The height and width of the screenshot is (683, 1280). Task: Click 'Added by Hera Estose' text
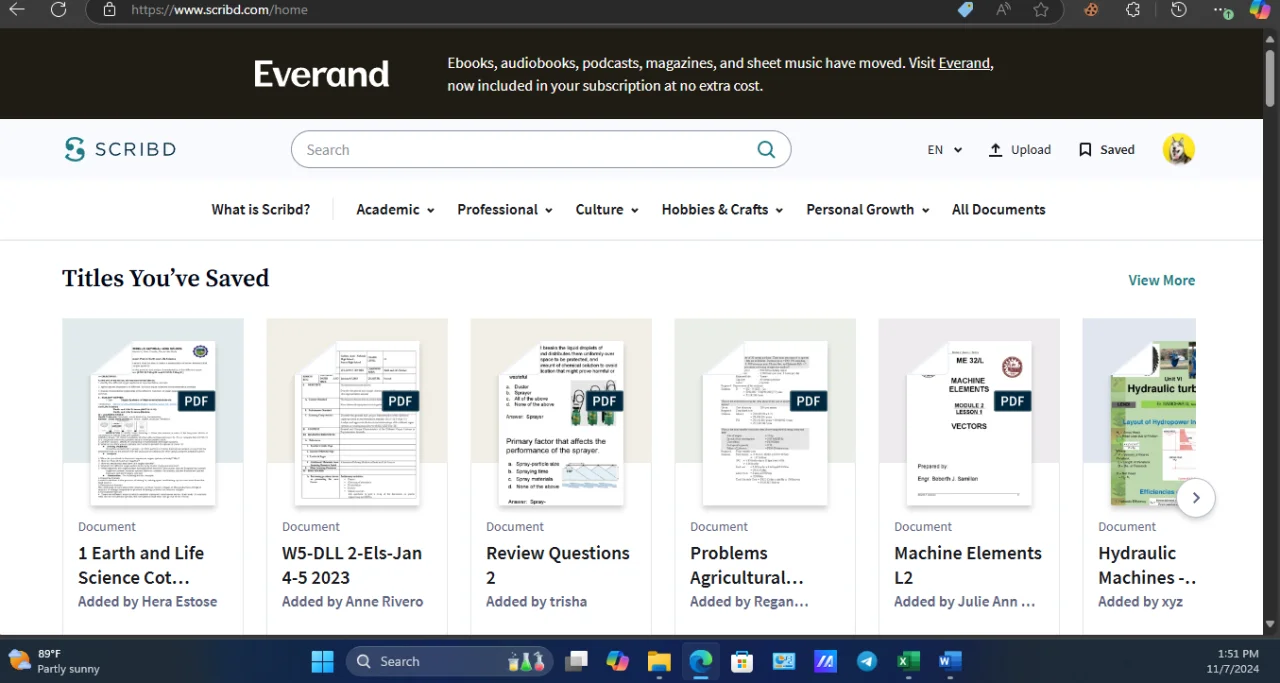[147, 602]
